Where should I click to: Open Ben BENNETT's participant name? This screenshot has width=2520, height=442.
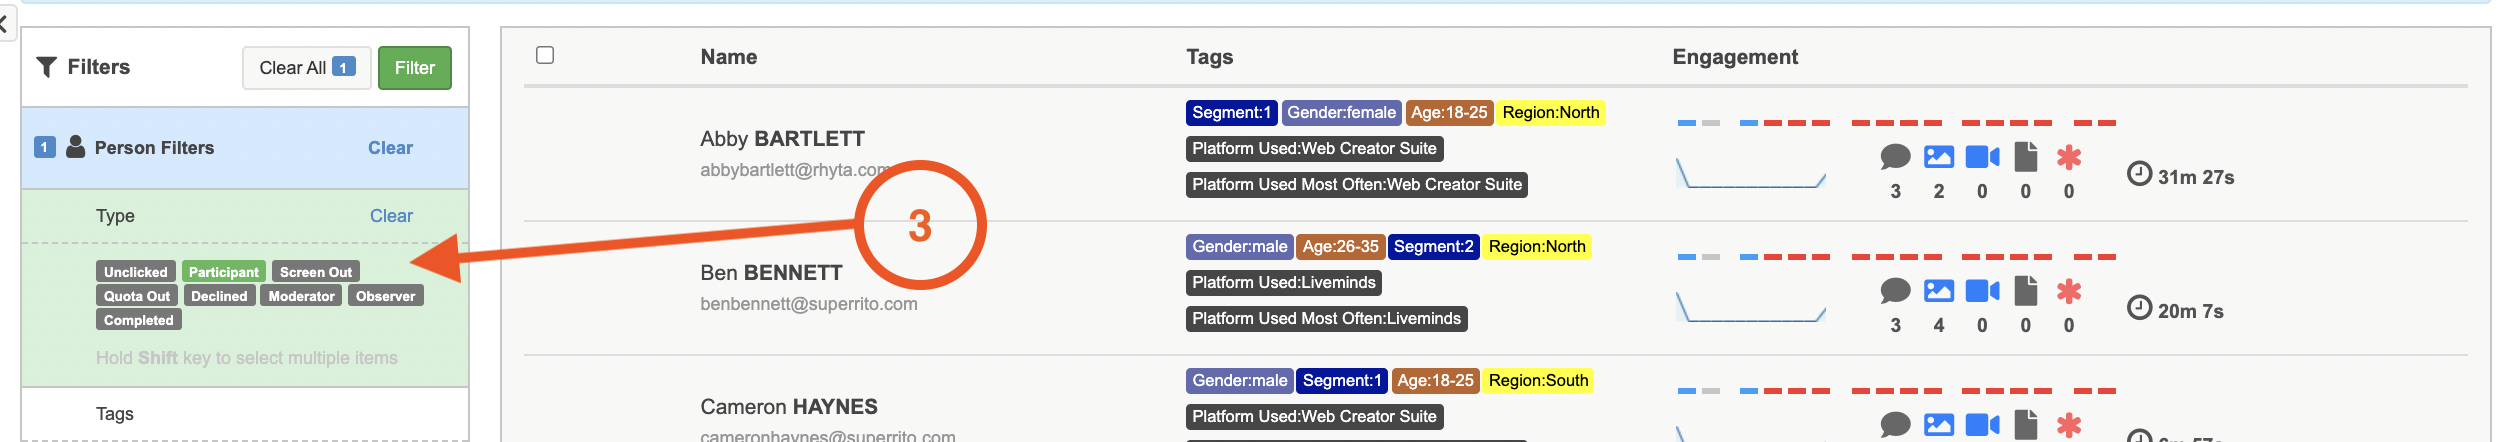tap(771, 273)
